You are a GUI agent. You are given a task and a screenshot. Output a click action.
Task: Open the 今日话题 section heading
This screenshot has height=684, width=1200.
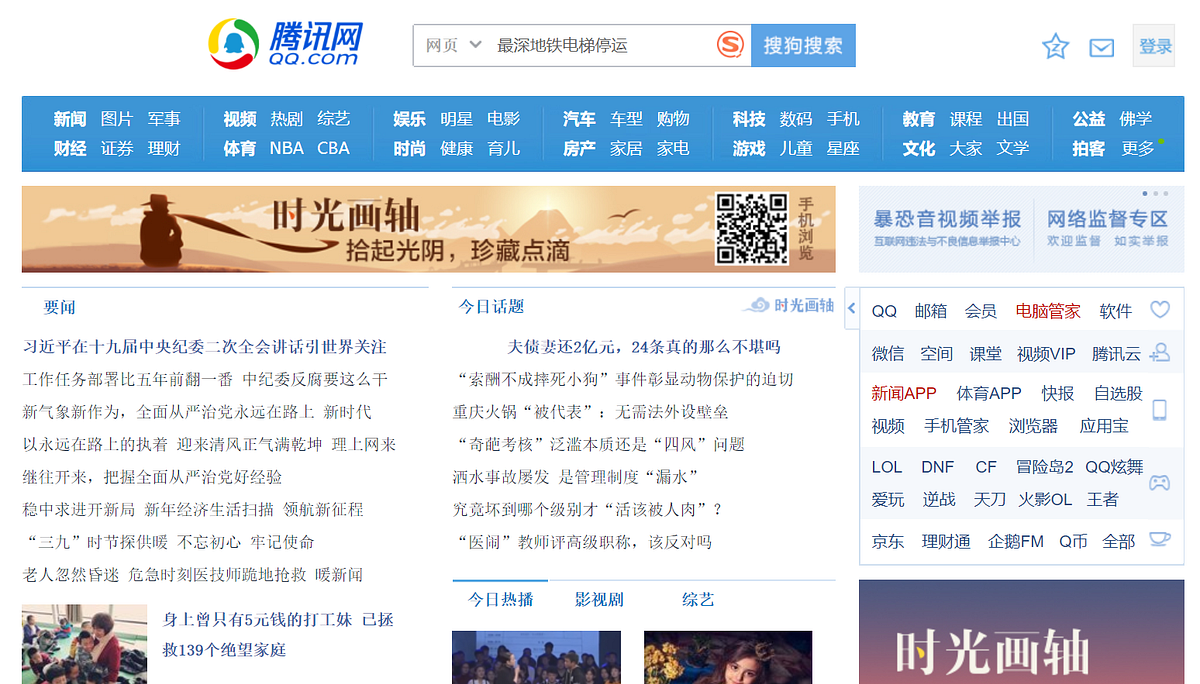pyautogui.click(x=491, y=306)
